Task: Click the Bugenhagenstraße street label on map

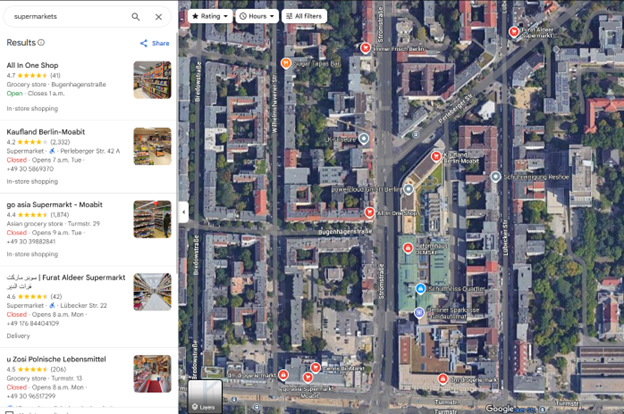Action: click(345, 231)
